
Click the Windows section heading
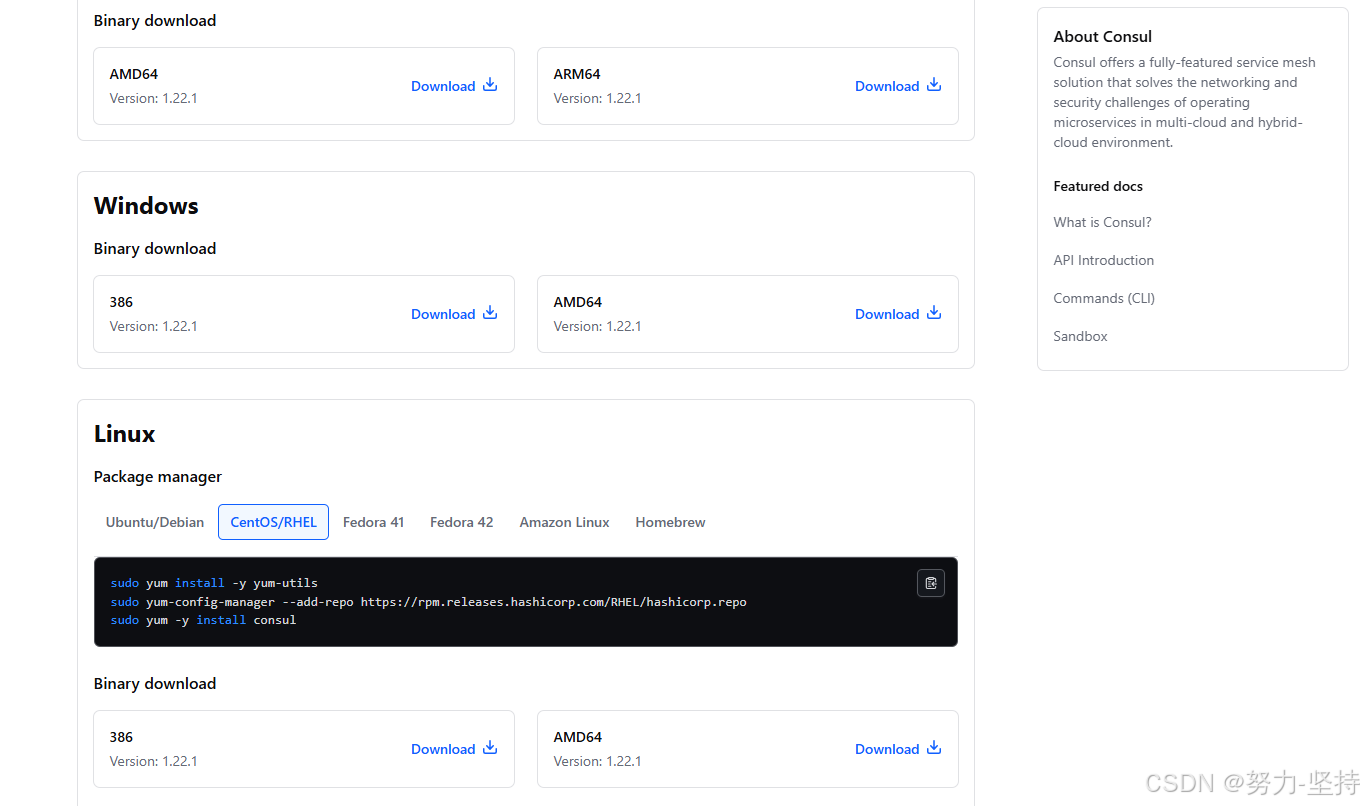point(146,206)
